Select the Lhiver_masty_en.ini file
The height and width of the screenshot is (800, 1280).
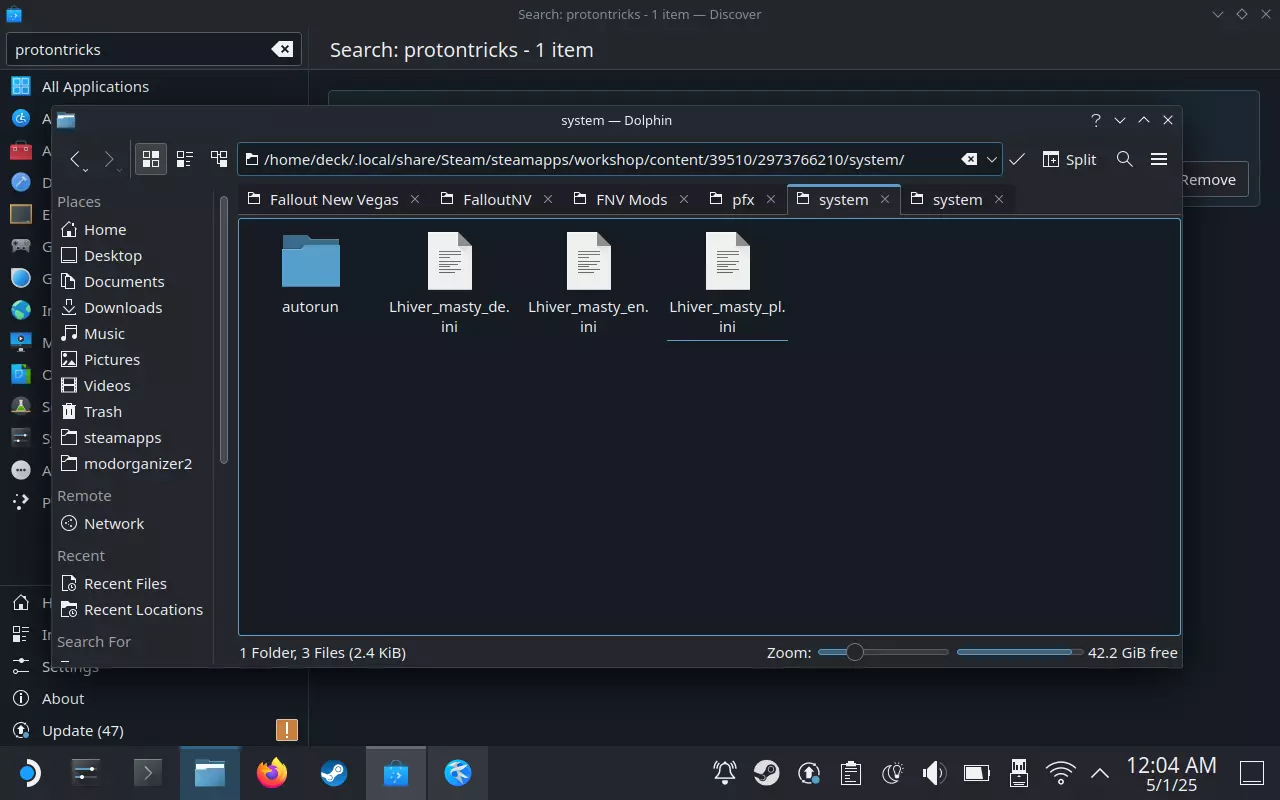(588, 284)
